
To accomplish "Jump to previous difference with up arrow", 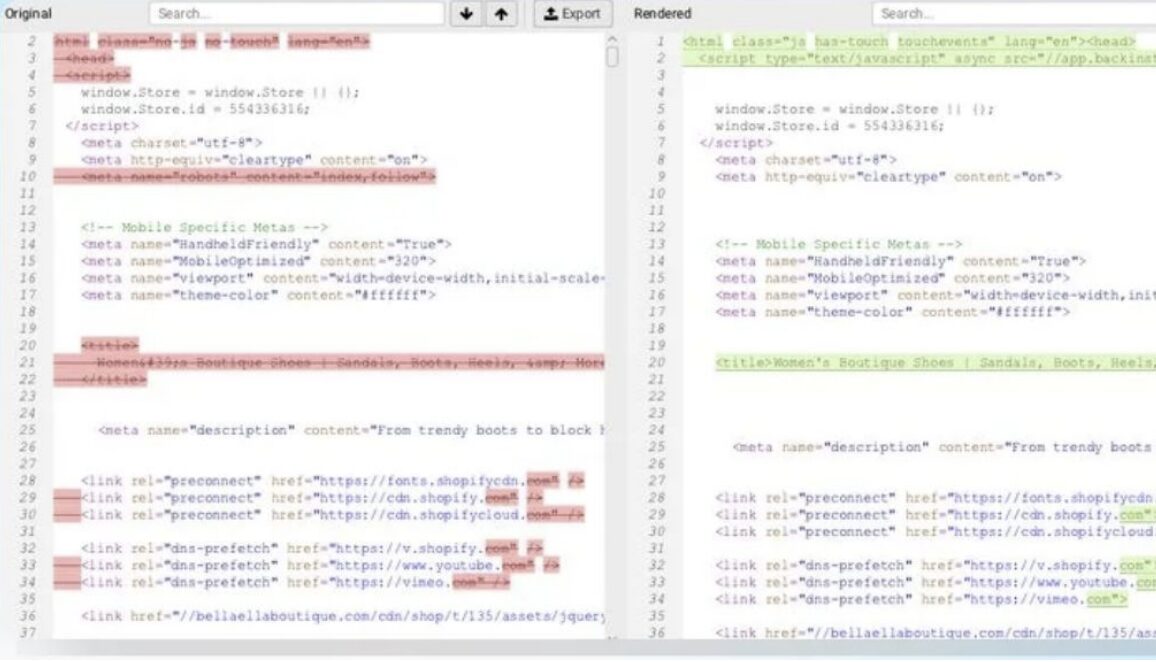I will click(x=501, y=13).
